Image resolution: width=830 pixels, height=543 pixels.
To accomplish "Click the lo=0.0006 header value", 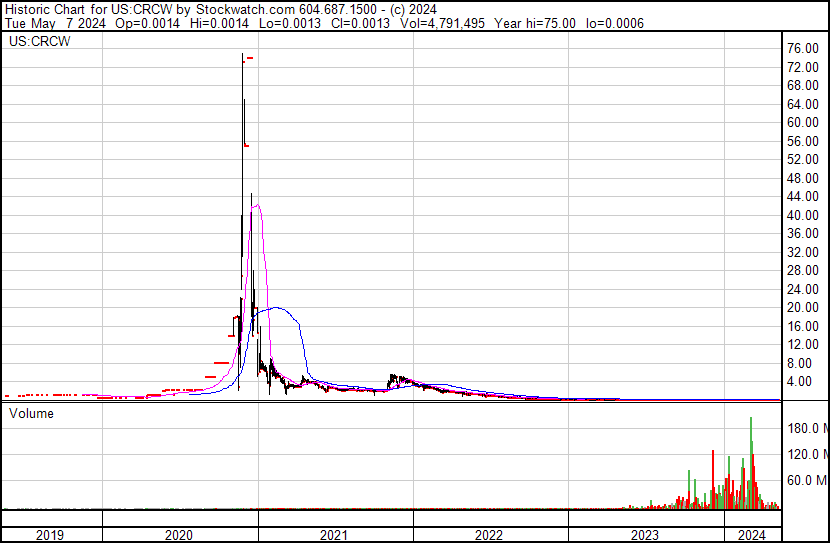I will point(615,23).
